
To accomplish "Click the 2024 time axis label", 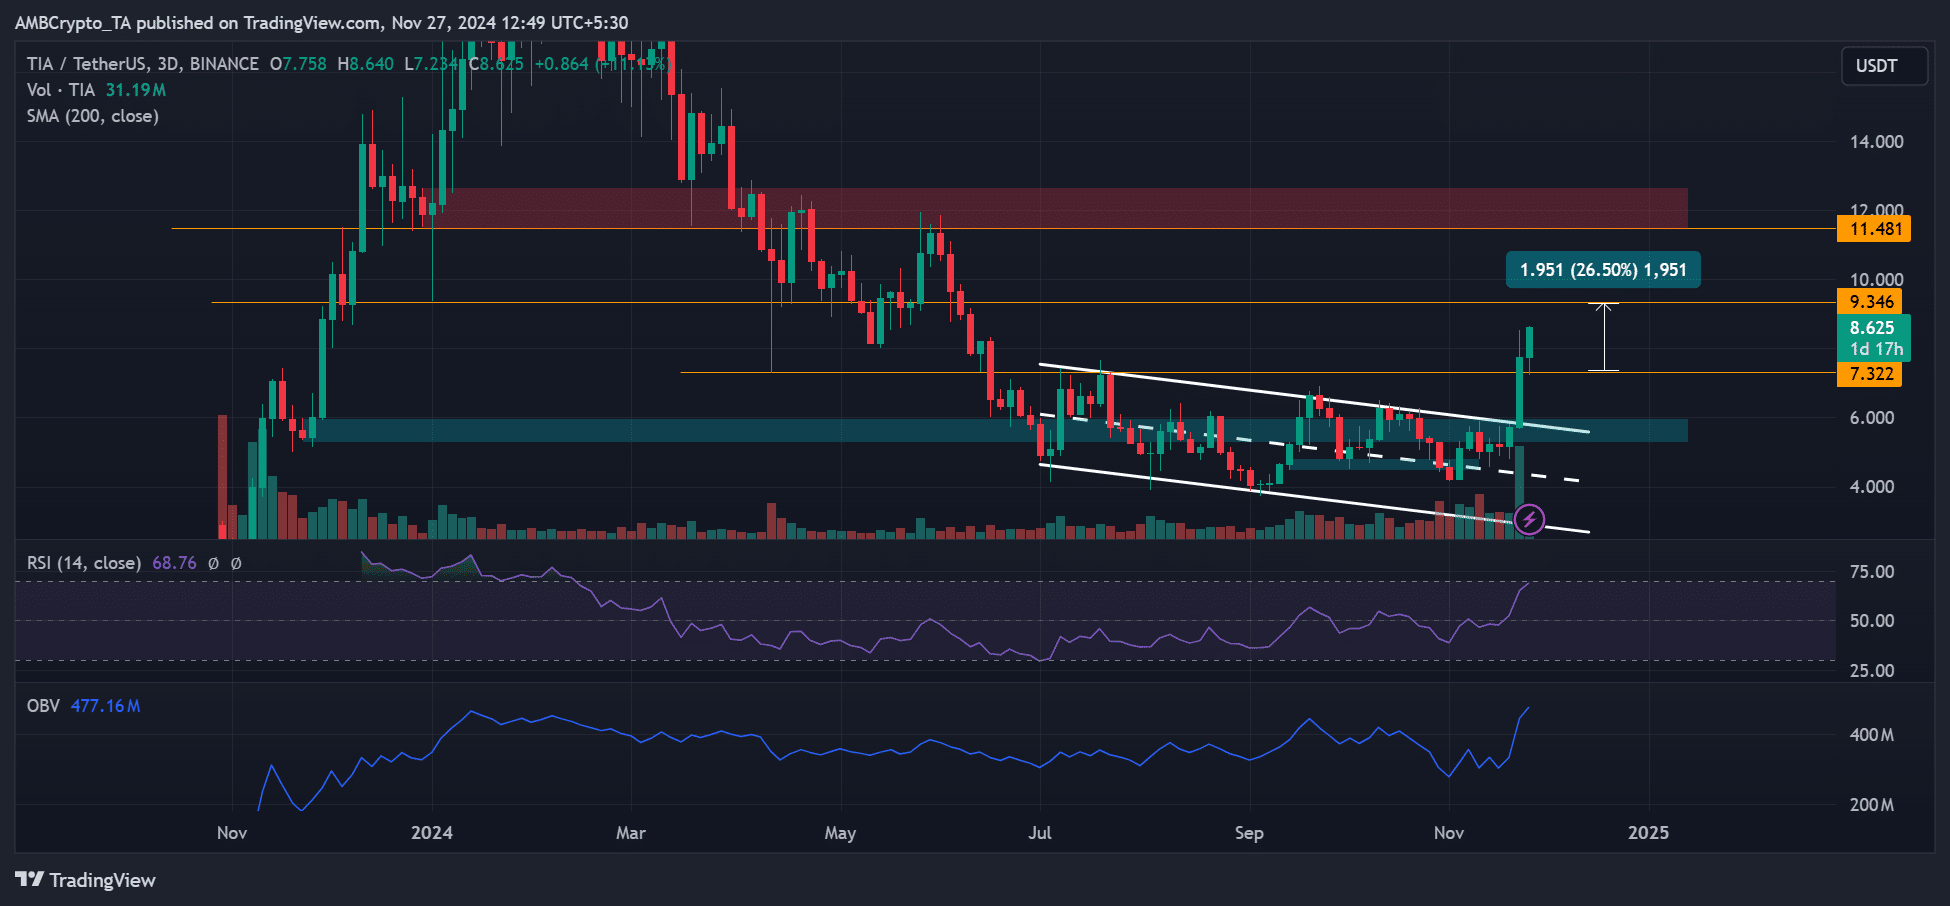I will (432, 833).
